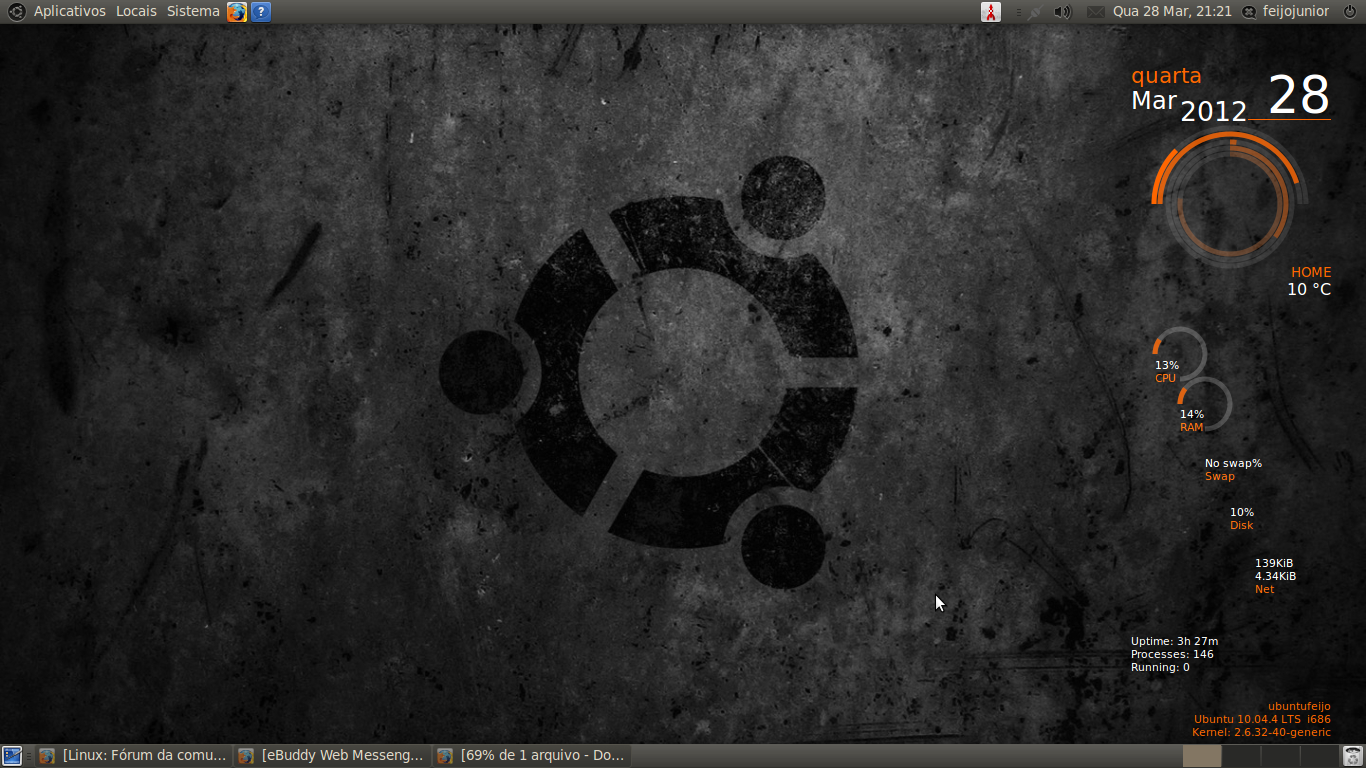Switch to eBuddy Web Messenger window
Viewport: 1366px width, 768px height.
click(332, 756)
